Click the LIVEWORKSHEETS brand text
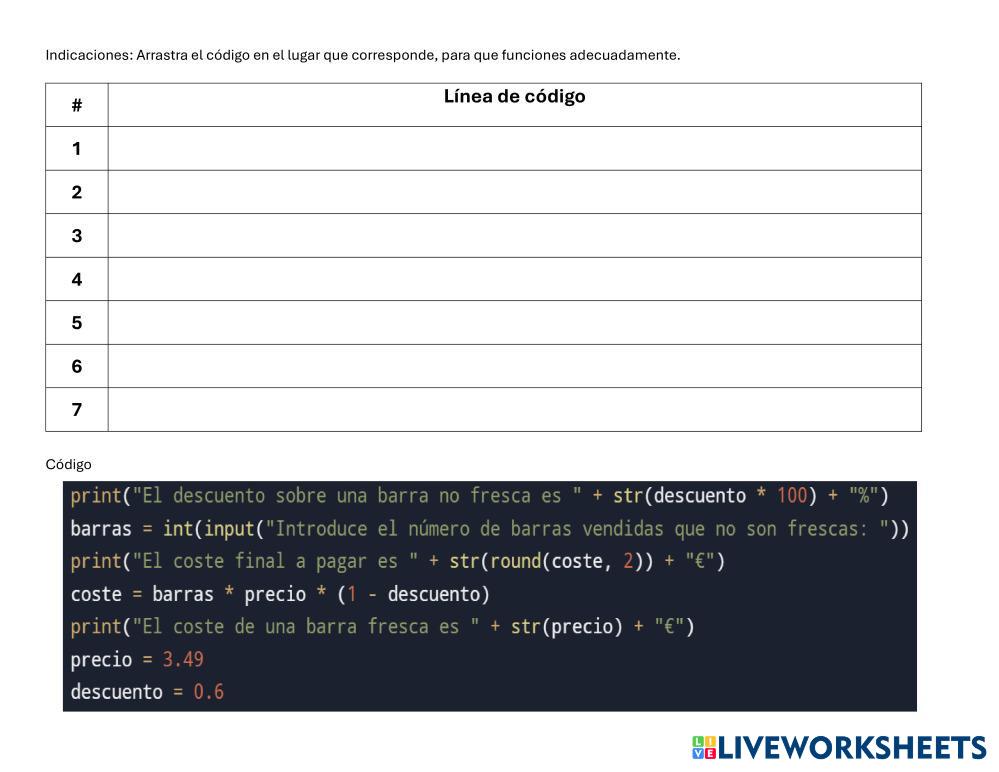Image resolution: width=999 pixels, height=772 pixels. pos(852,747)
